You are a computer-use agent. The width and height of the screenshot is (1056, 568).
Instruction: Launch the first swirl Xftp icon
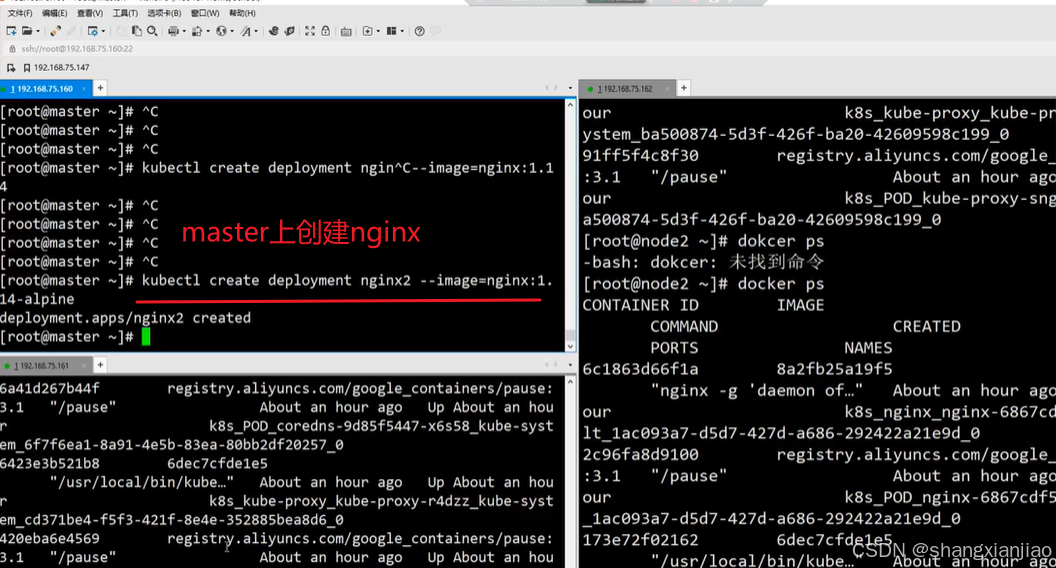click(x=273, y=31)
